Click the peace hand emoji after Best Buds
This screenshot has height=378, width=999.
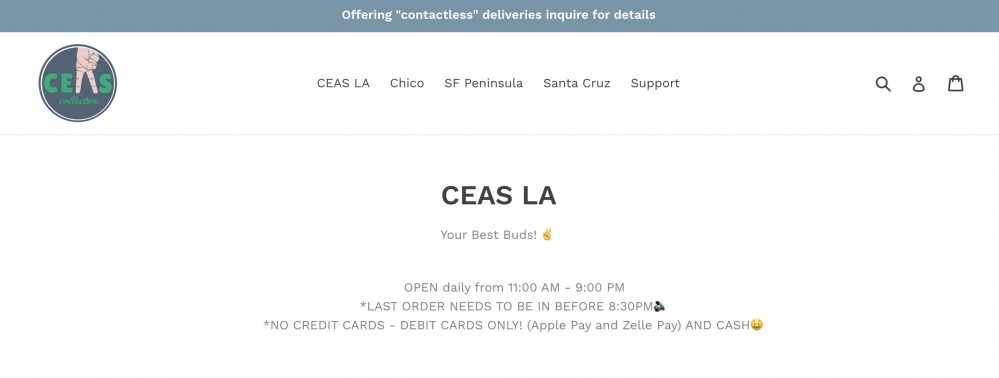(x=547, y=234)
